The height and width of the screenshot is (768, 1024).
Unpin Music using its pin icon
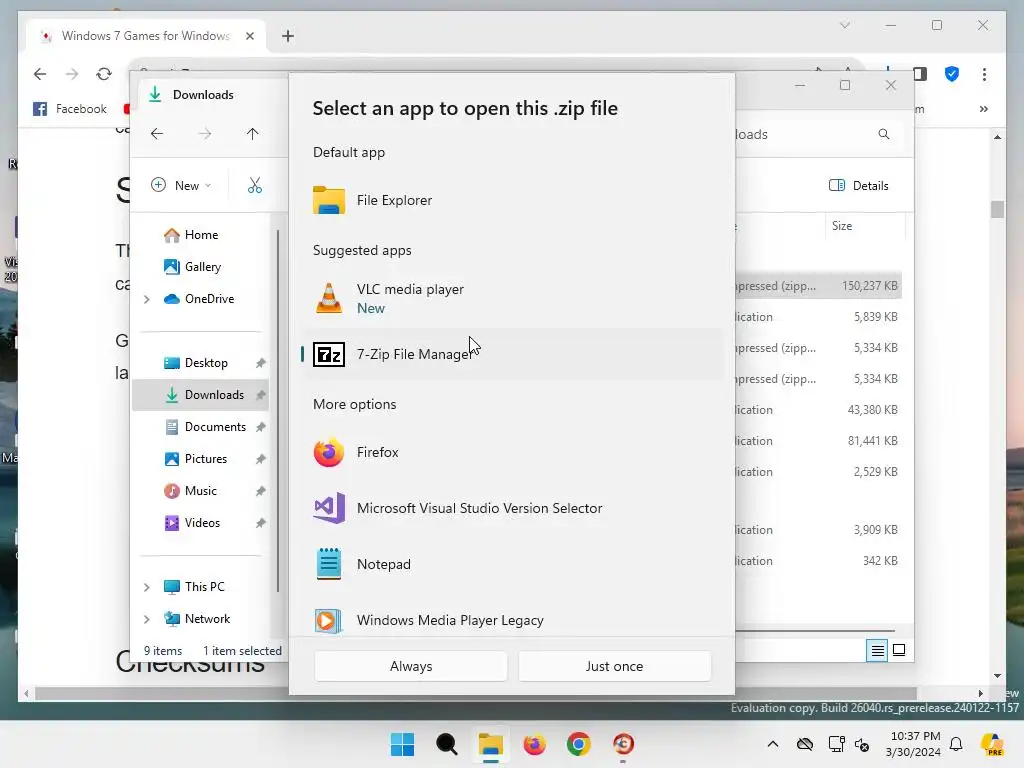tap(261, 491)
